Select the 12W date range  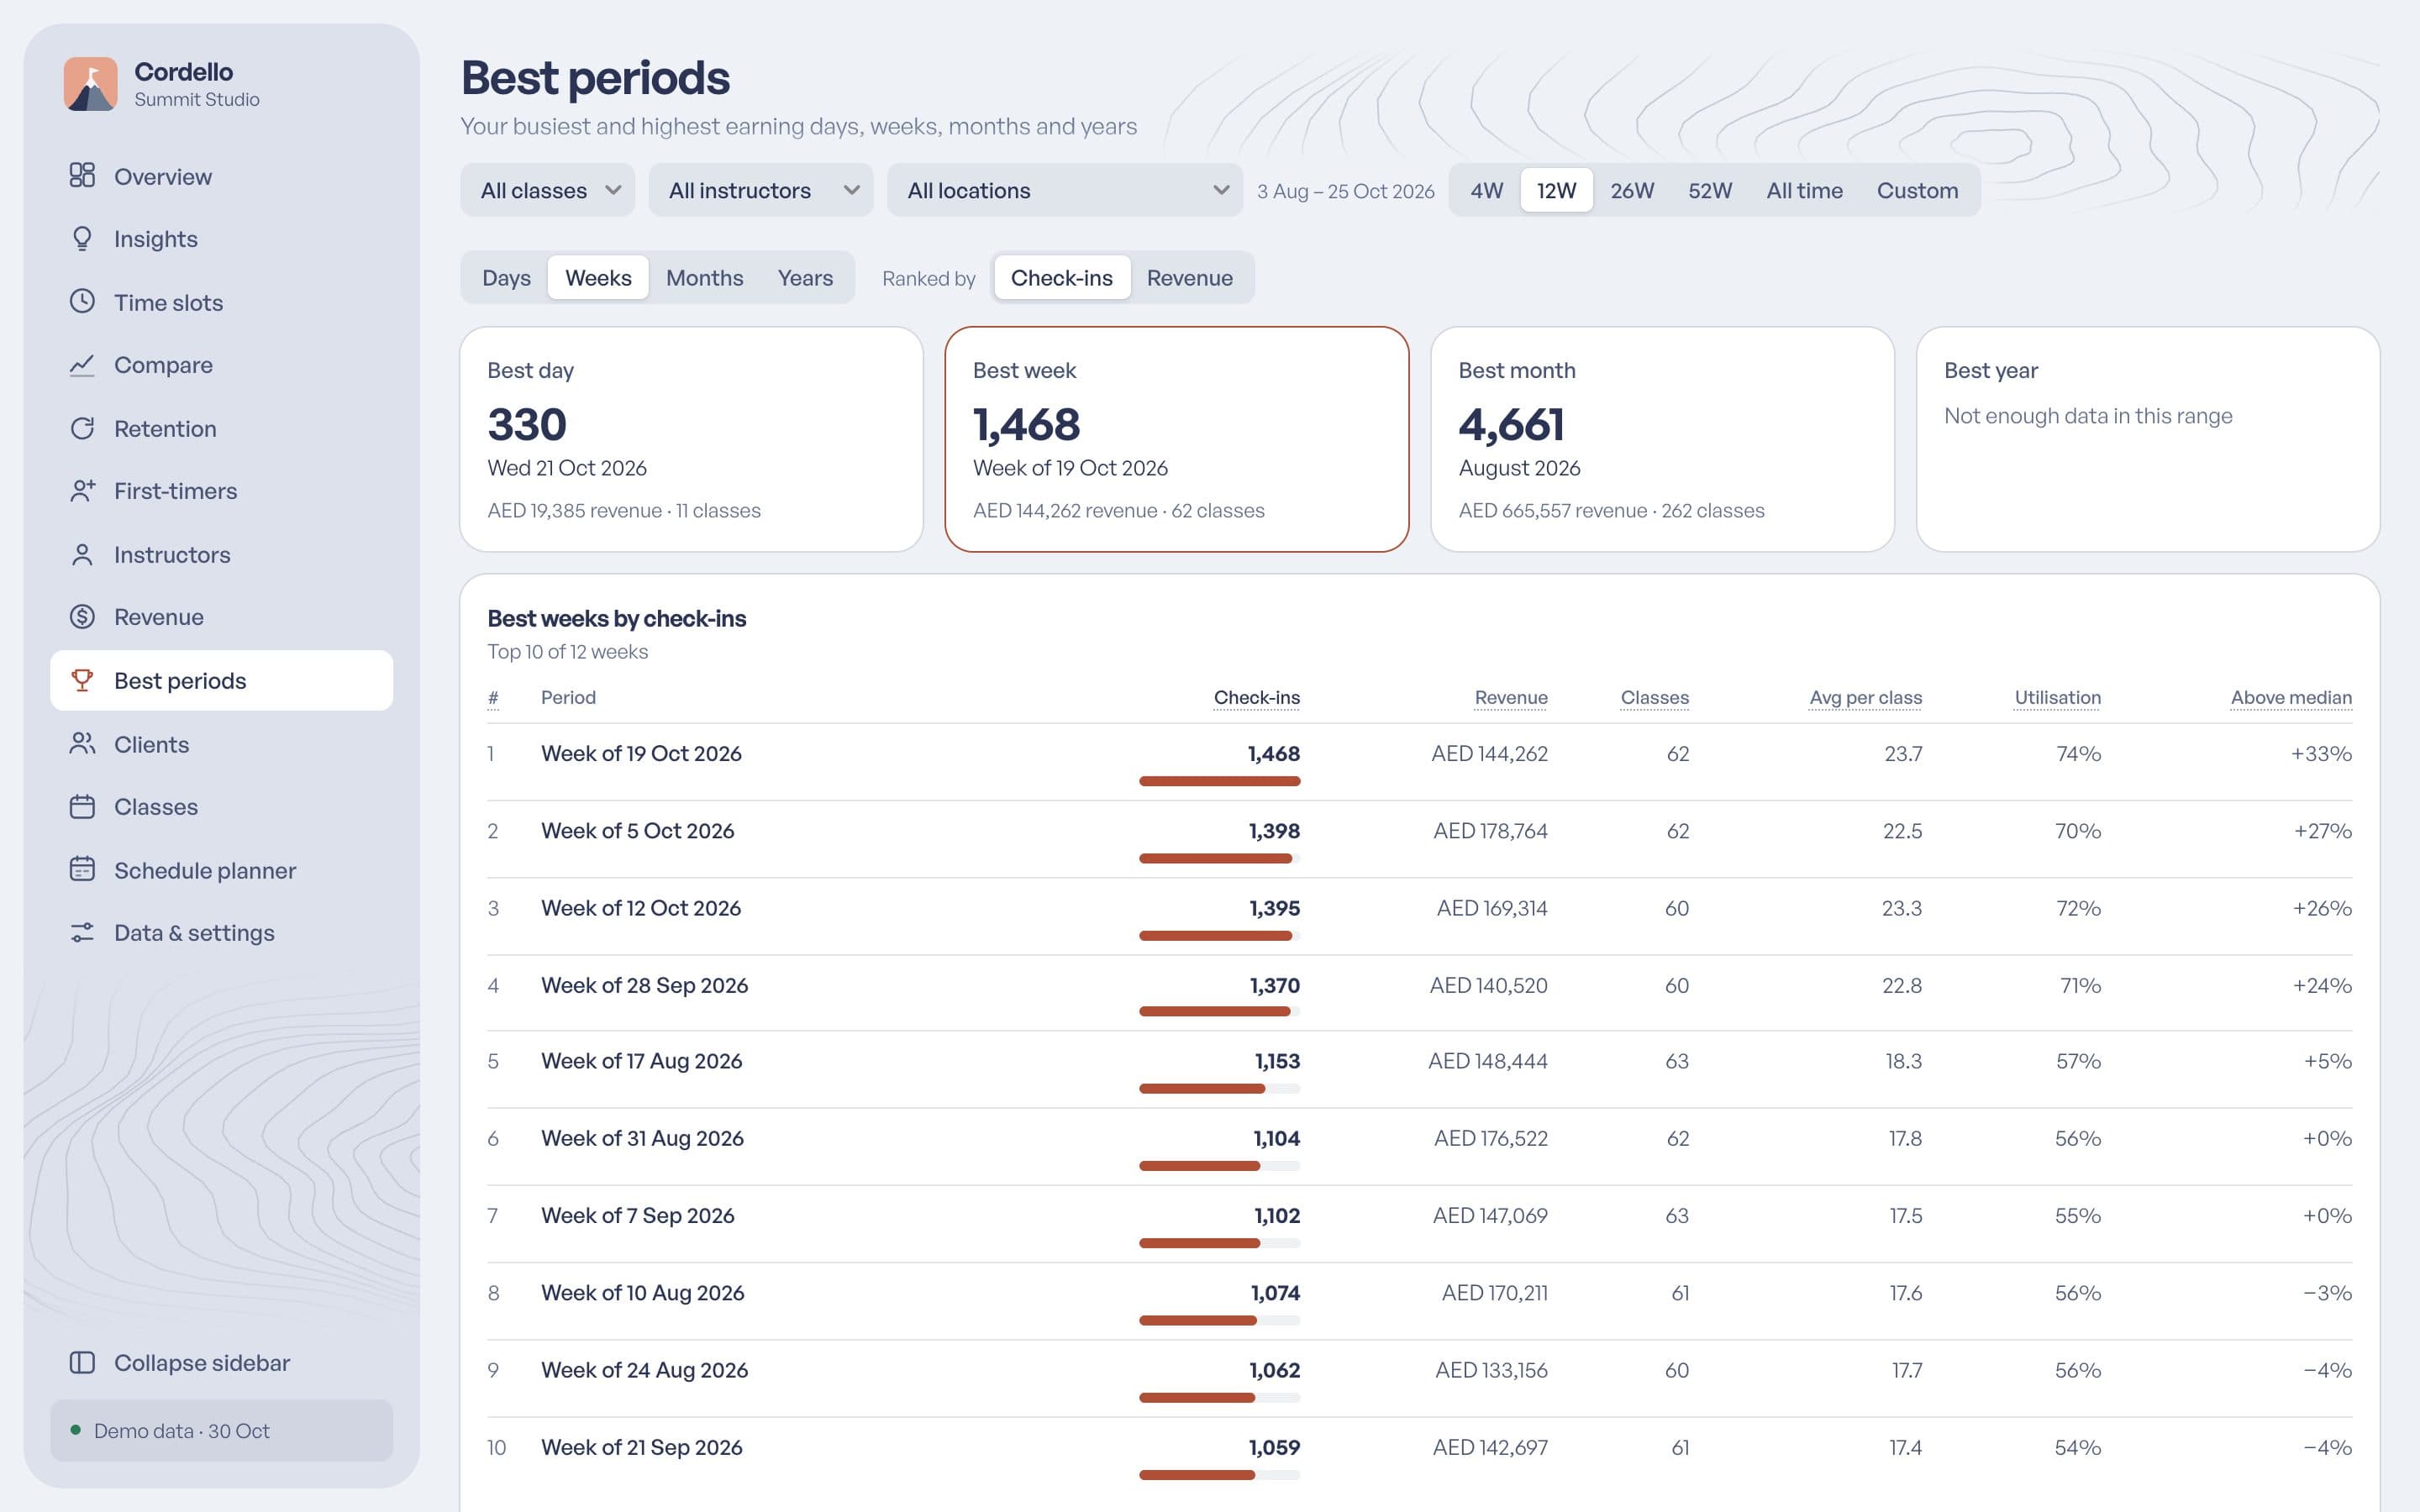1556,190
